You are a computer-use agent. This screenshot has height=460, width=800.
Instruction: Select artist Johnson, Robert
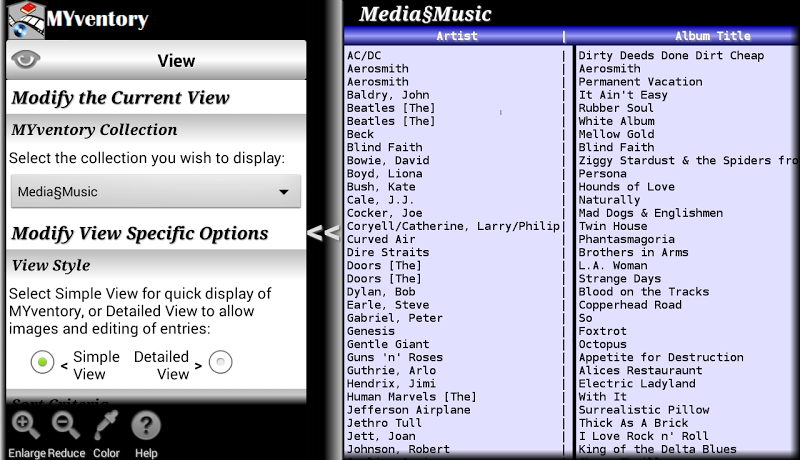[398, 449]
